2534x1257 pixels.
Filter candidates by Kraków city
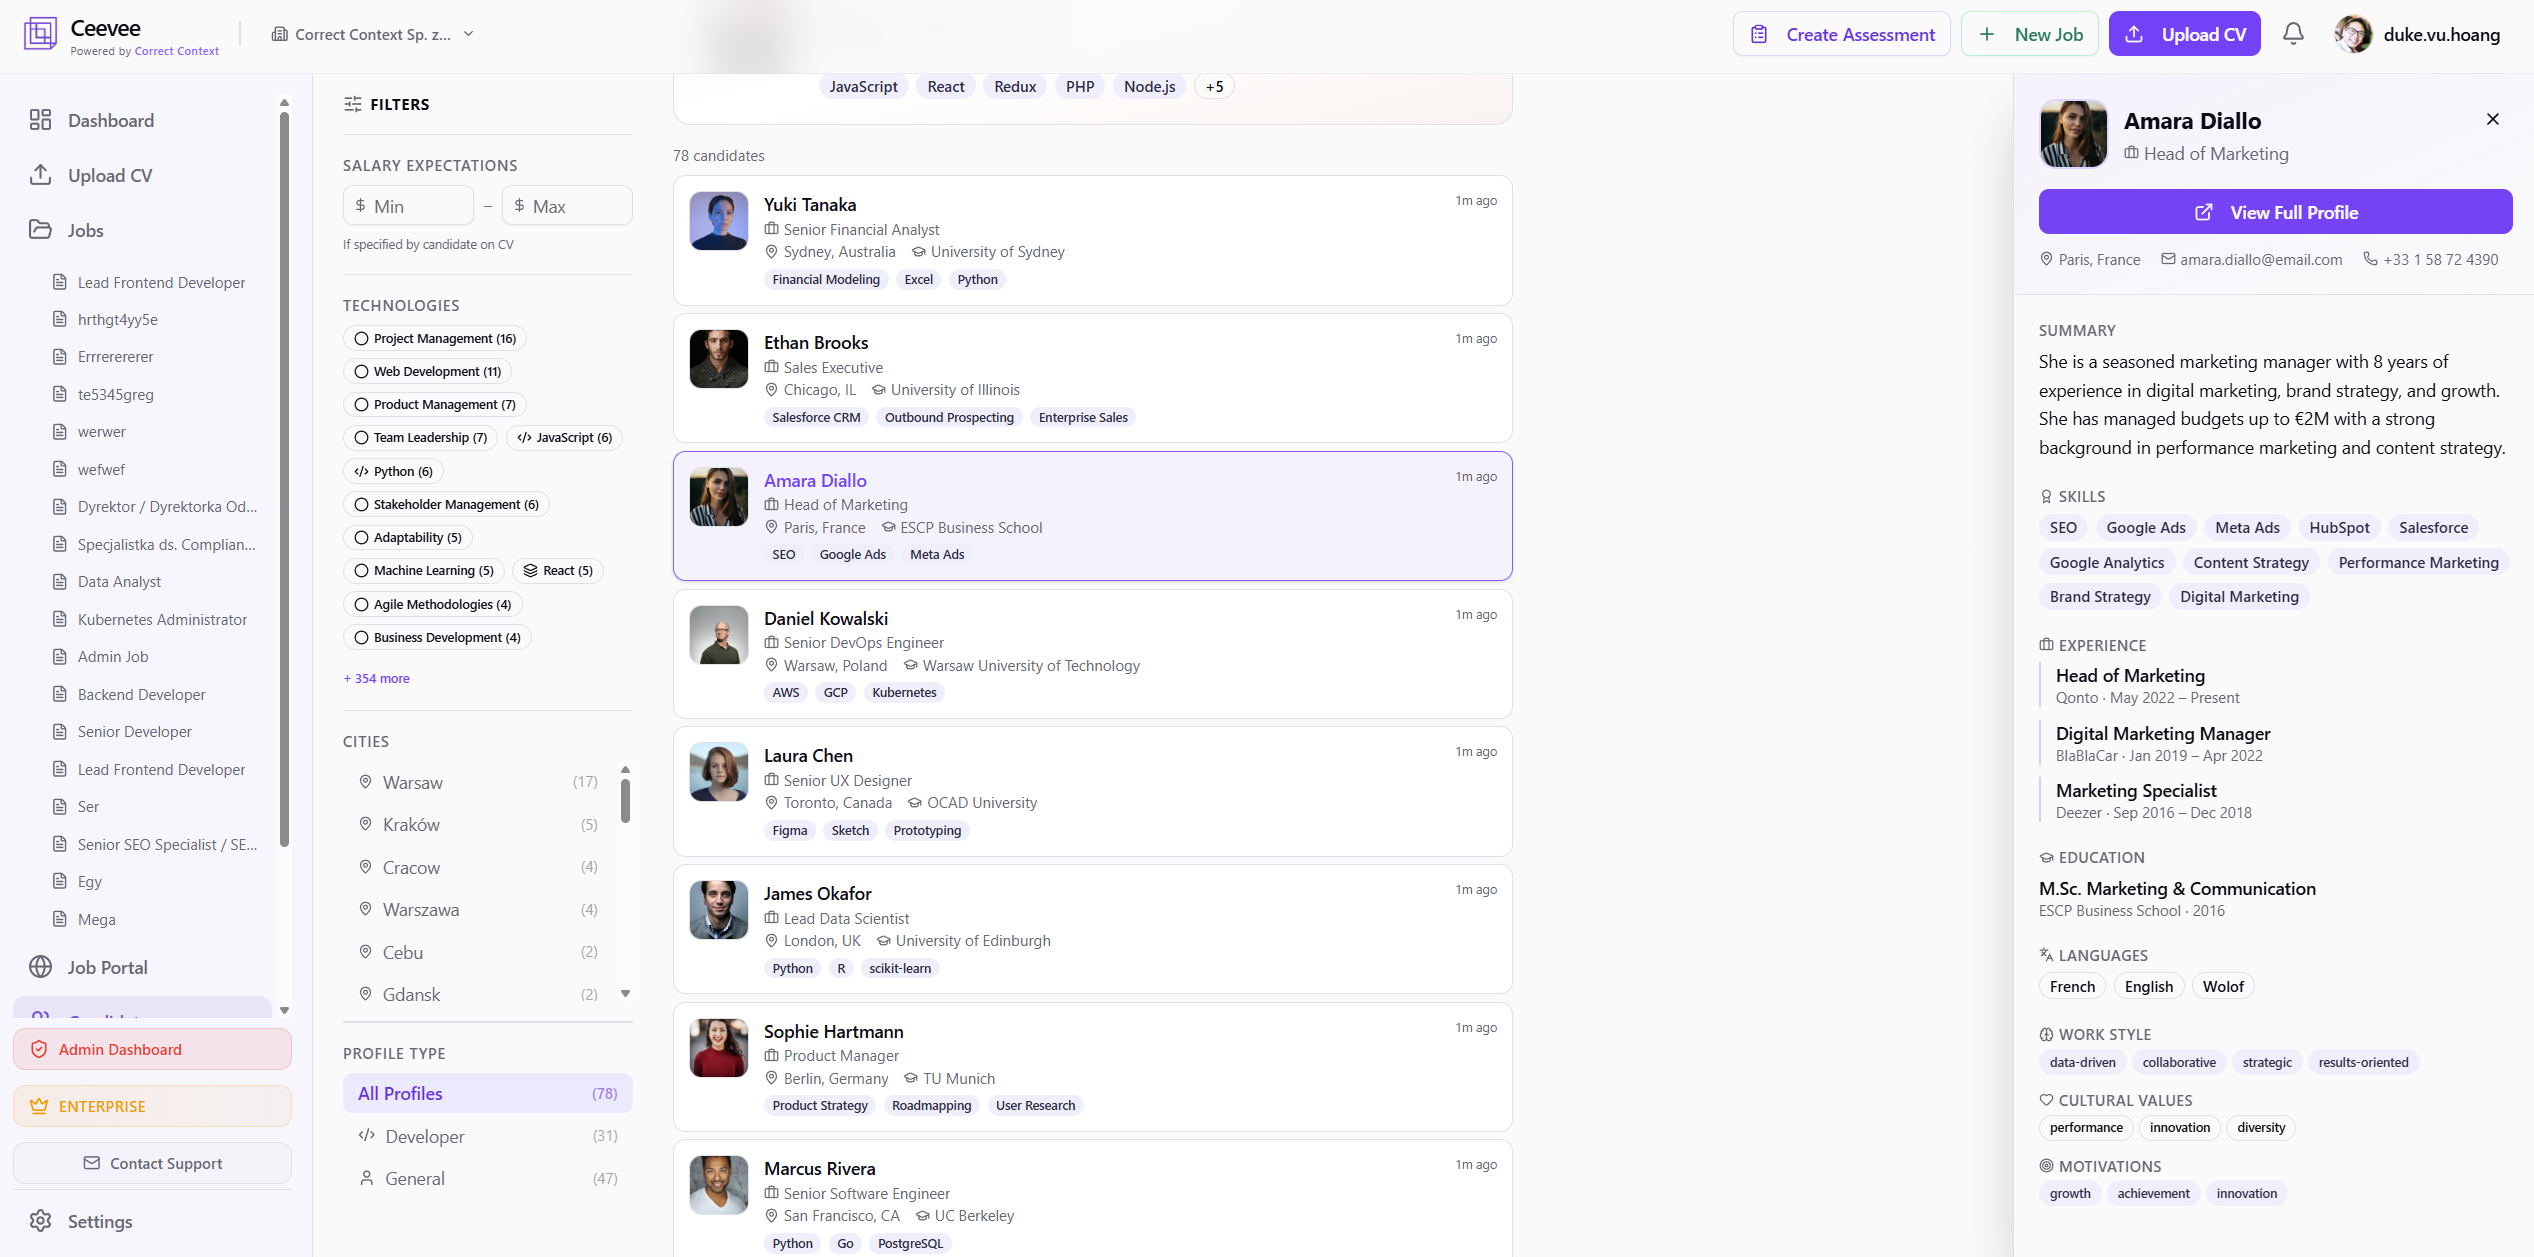tap(478, 824)
